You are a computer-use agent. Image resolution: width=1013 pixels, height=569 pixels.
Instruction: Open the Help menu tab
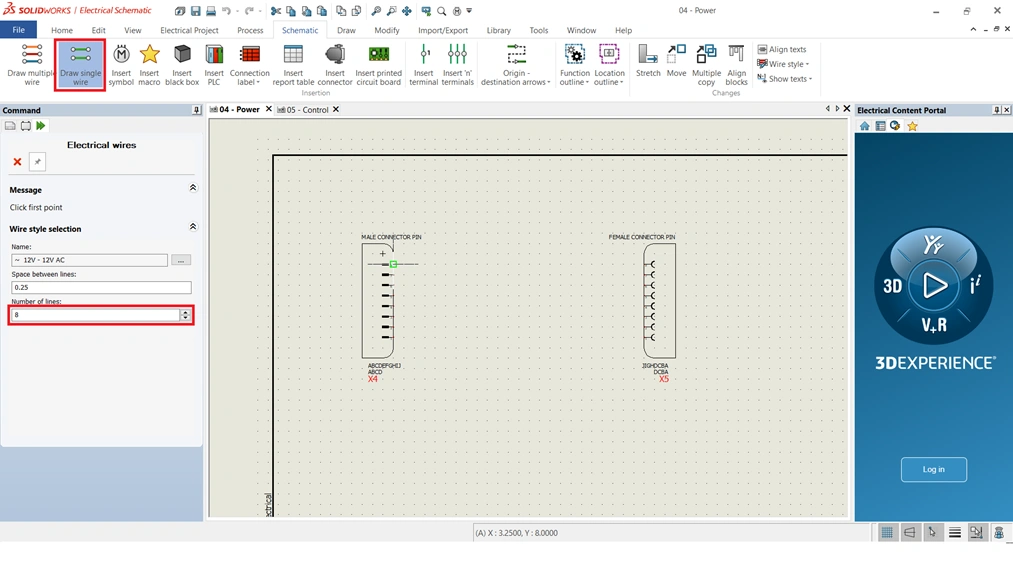(623, 30)
